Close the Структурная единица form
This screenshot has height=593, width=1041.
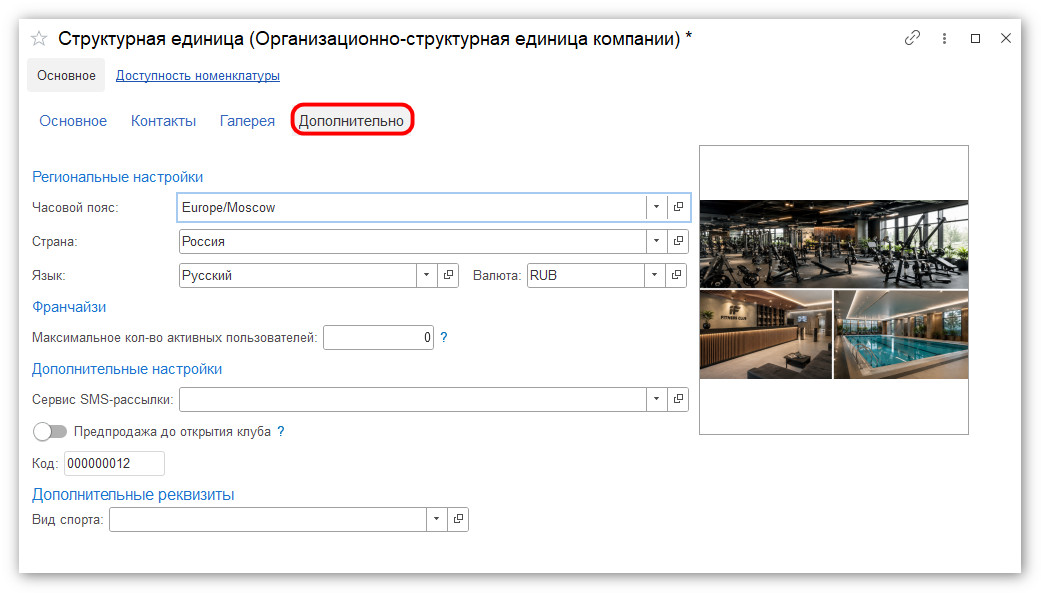click(1006, 39)
